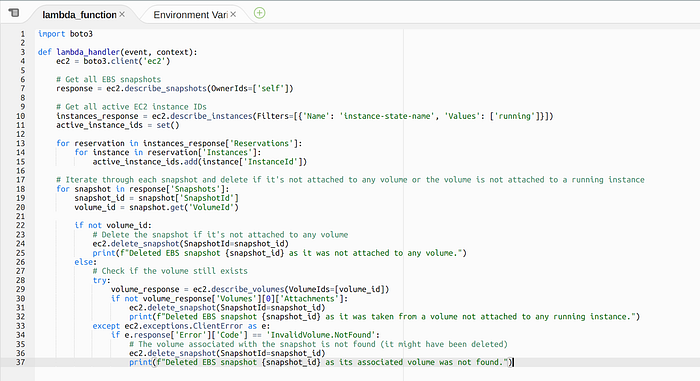Click the delete_snapshot call on line 24

[x=191, y=244]
